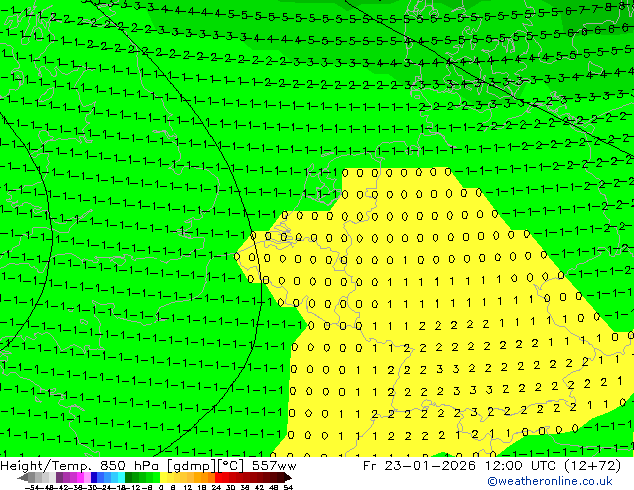Click the legend label -54

[x=33, y=487]
